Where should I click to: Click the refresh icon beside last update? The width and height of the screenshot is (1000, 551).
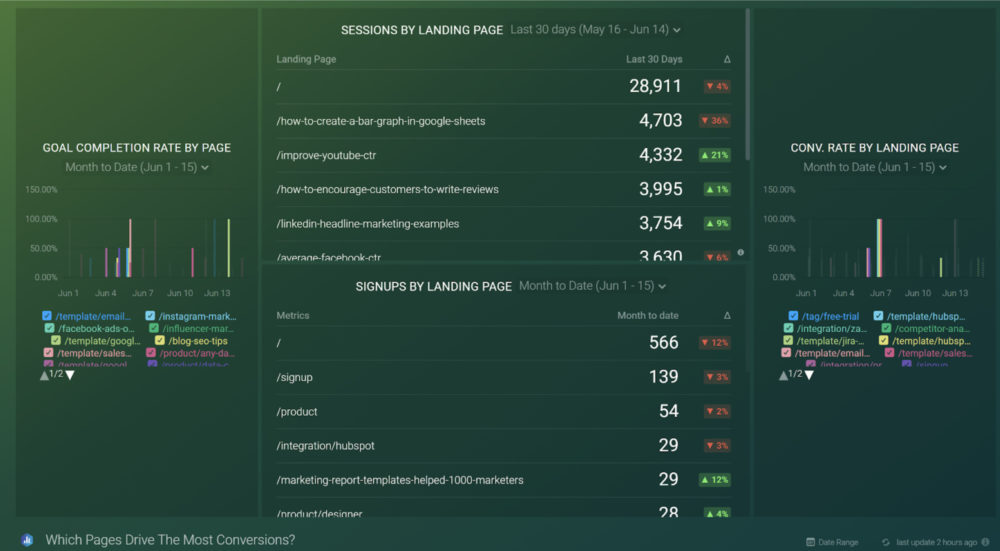tap(885, 542)
